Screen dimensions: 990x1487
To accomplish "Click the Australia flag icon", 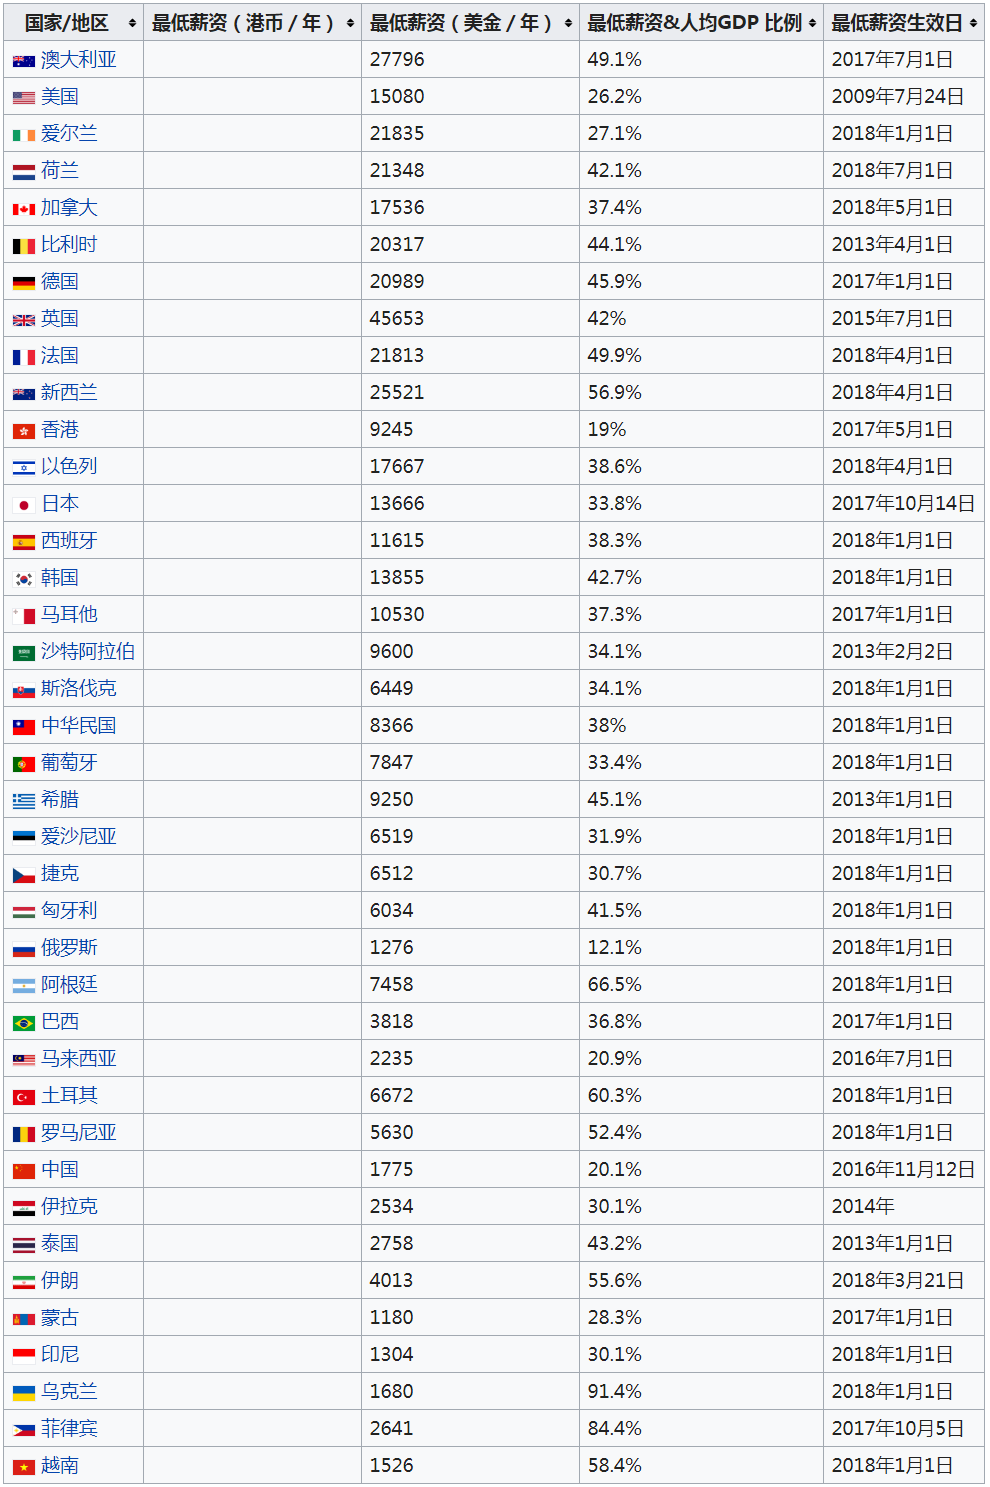I will (24, 61).
